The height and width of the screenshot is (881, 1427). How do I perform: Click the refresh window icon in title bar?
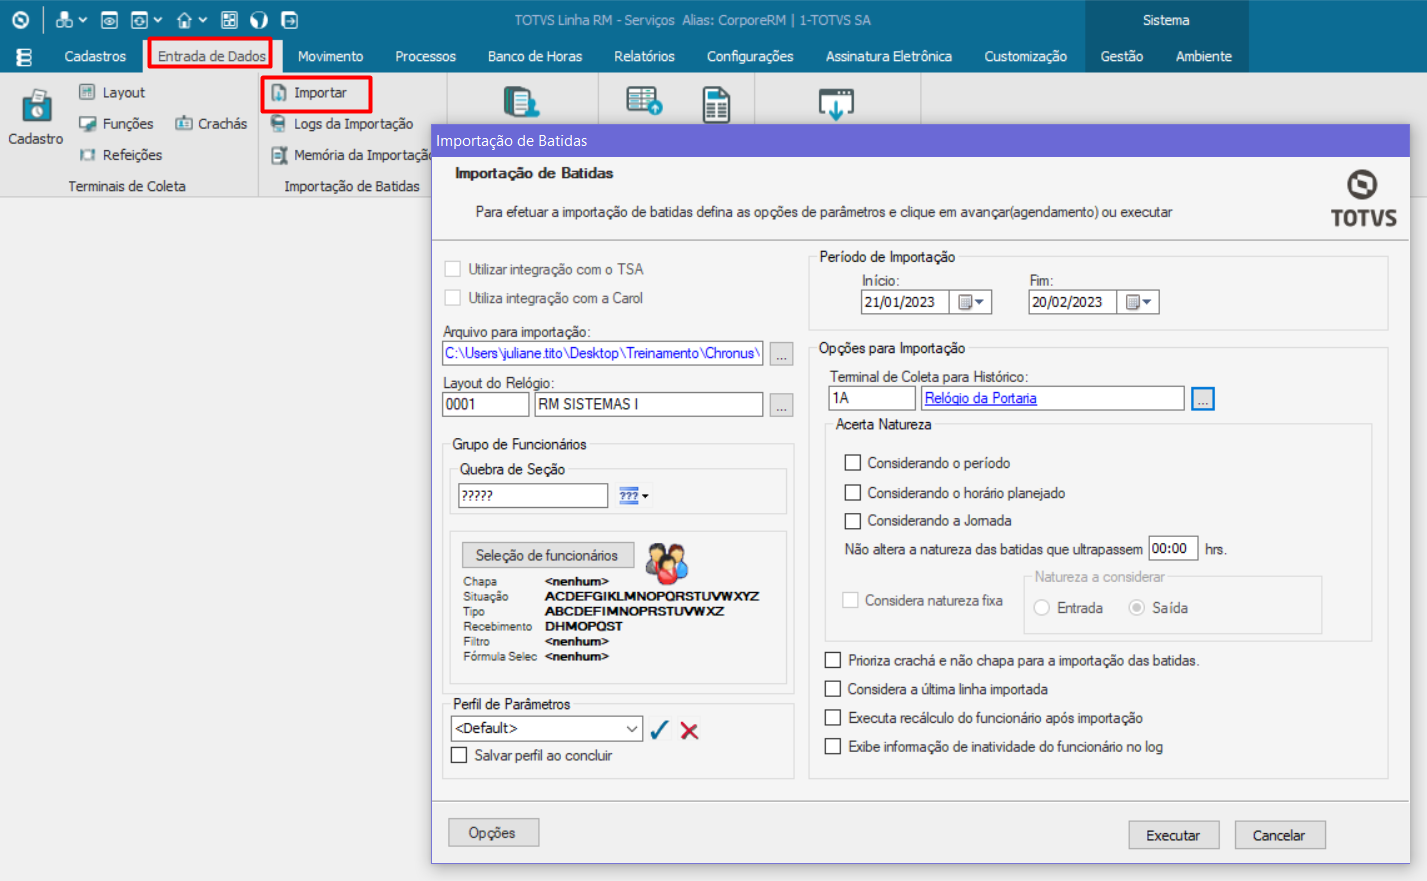coord(139,20)
